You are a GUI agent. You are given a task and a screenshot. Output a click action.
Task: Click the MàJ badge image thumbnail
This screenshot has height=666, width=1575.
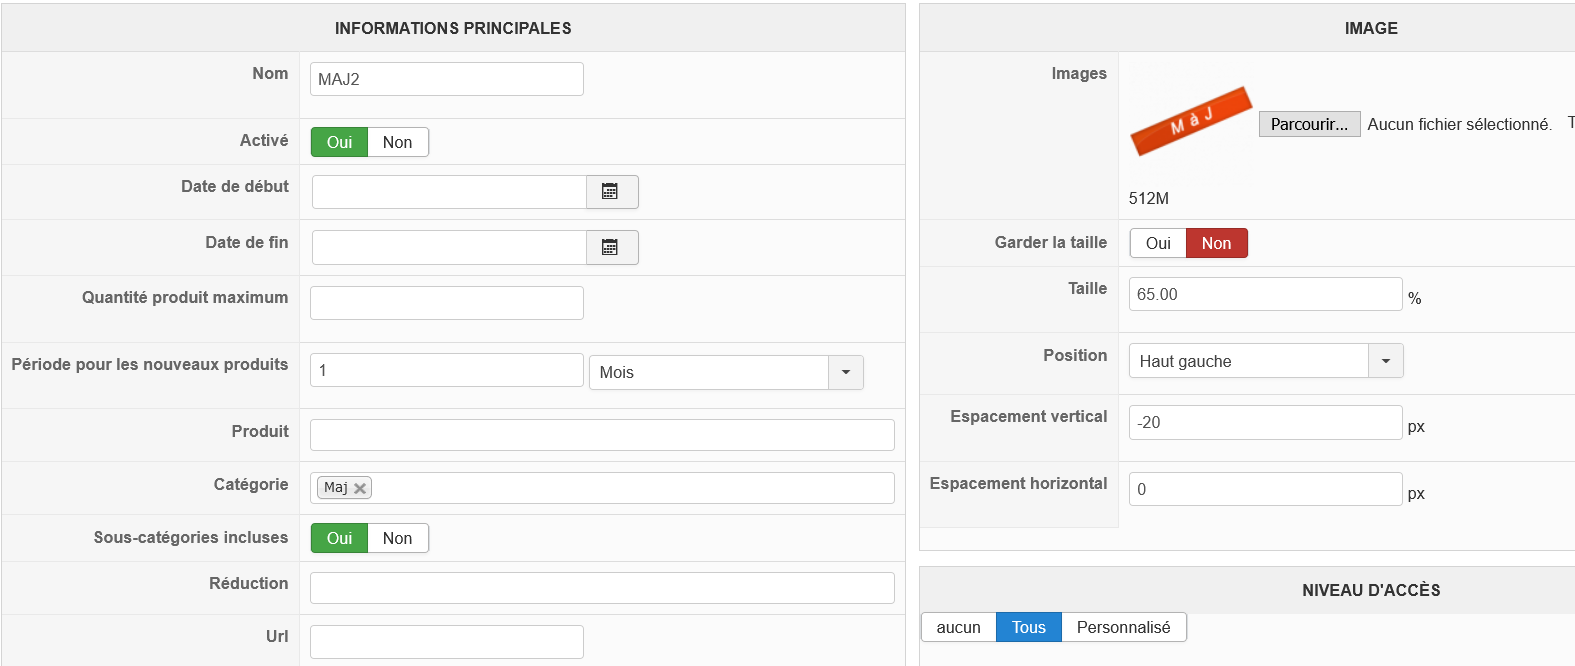[1190, 122]
